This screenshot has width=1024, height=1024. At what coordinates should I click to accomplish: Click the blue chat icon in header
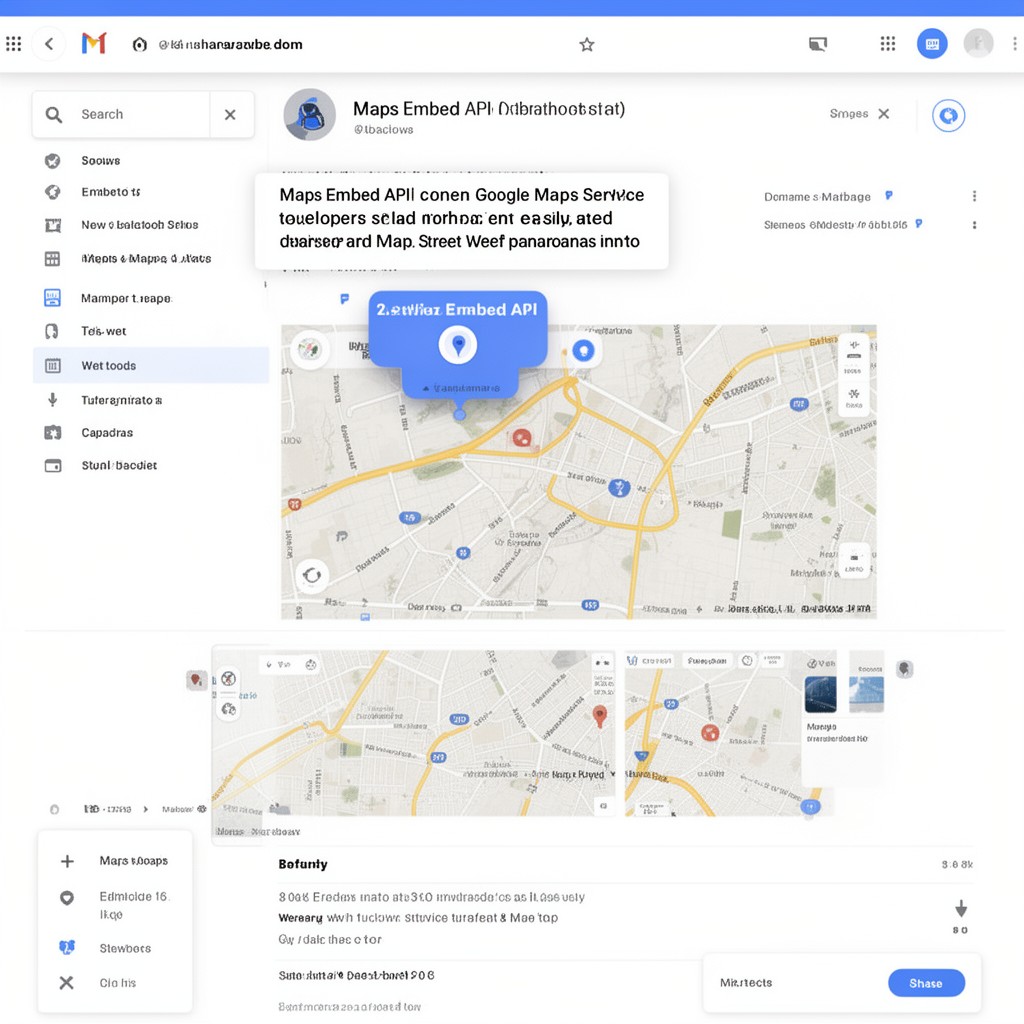pyautogui.click(x=932, y=44)
